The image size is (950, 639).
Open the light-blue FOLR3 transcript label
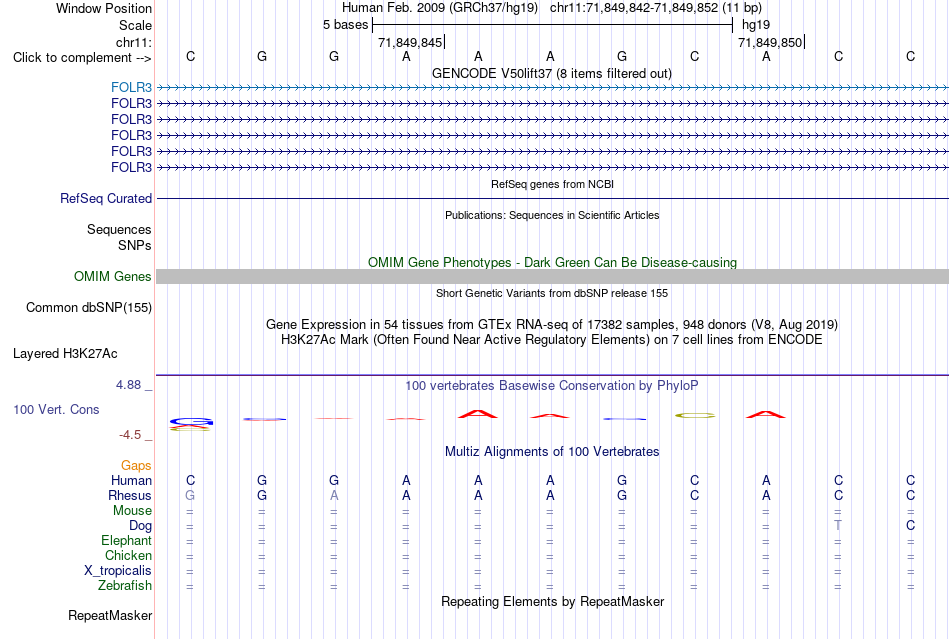point(131,87)
